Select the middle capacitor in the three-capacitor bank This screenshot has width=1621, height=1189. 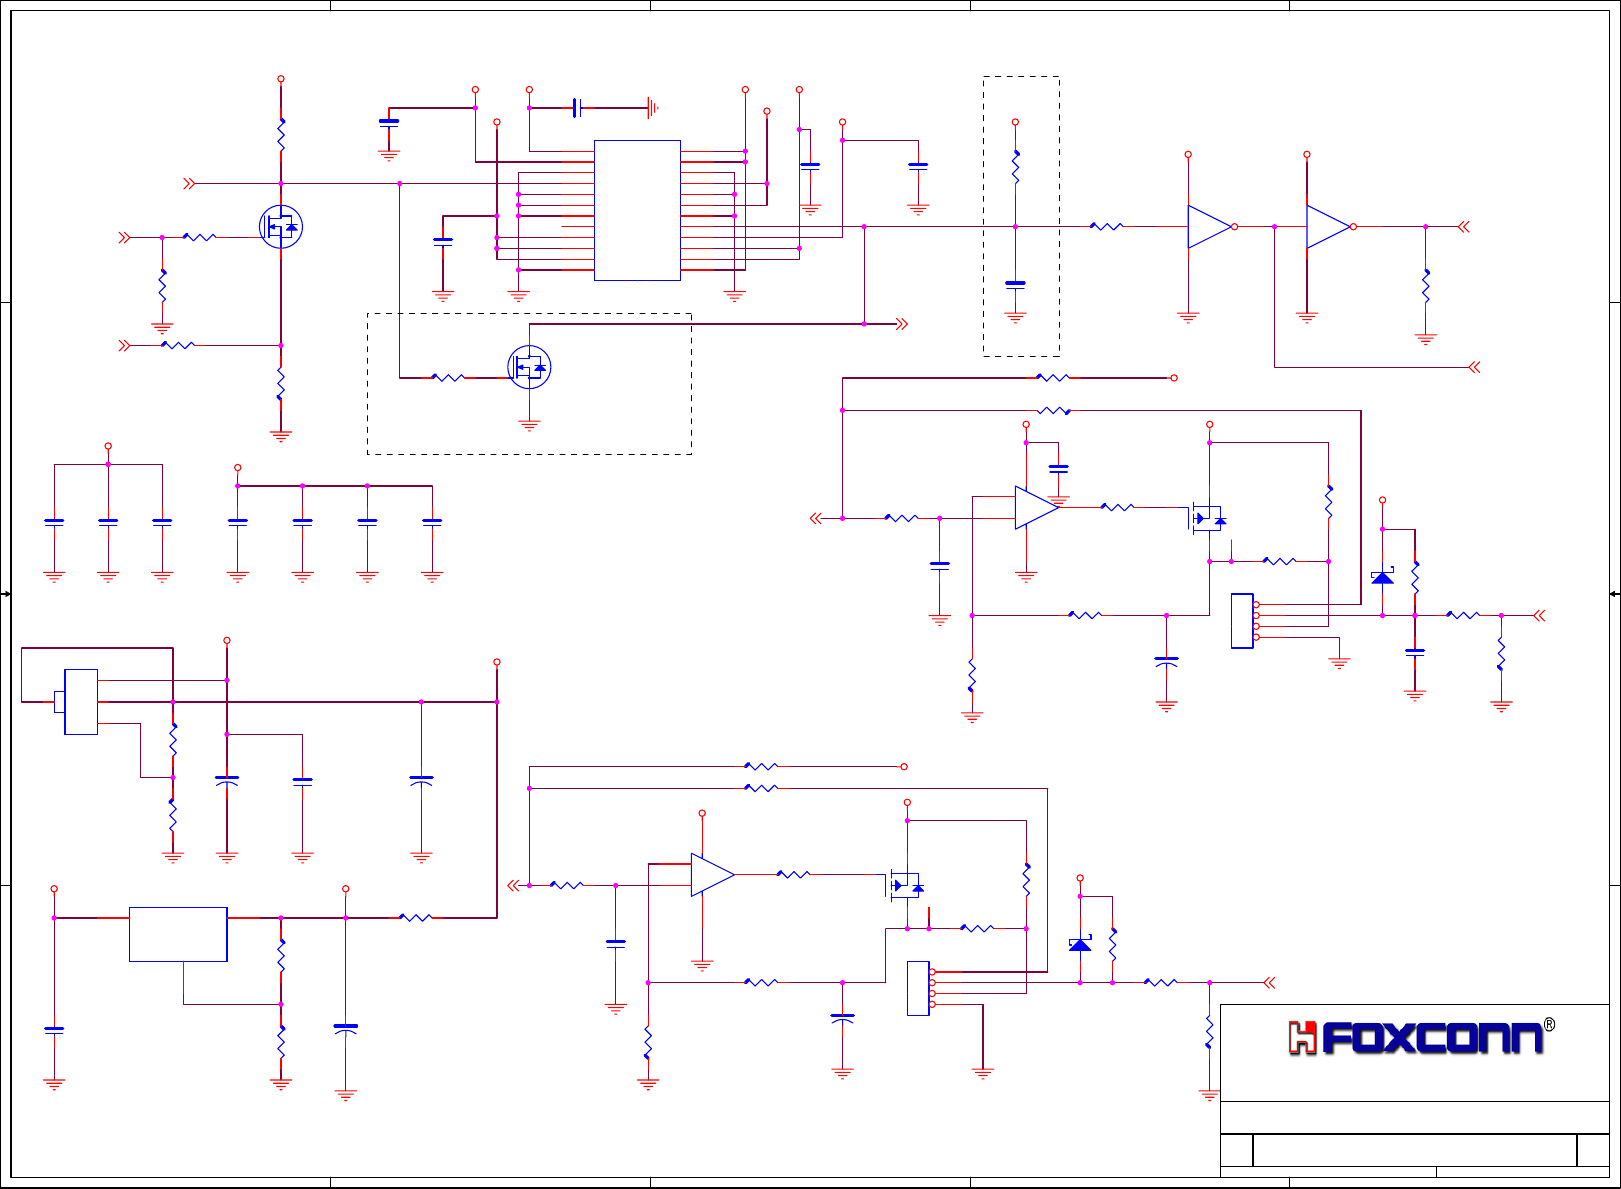(x=108, y=521)
